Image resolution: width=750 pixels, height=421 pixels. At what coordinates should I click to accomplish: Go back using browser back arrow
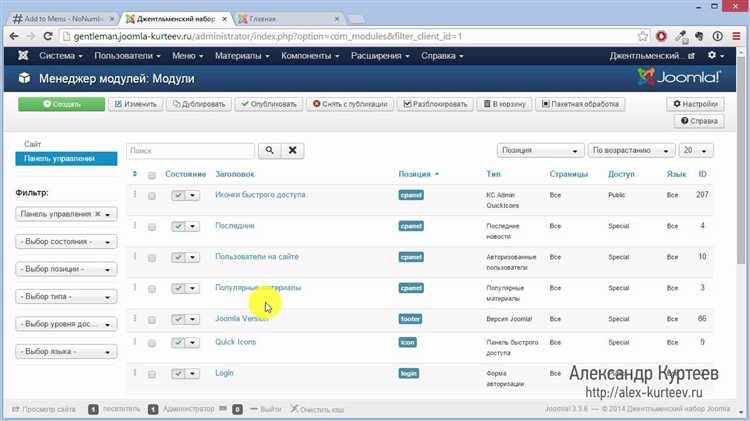click(x=14, y=36)
